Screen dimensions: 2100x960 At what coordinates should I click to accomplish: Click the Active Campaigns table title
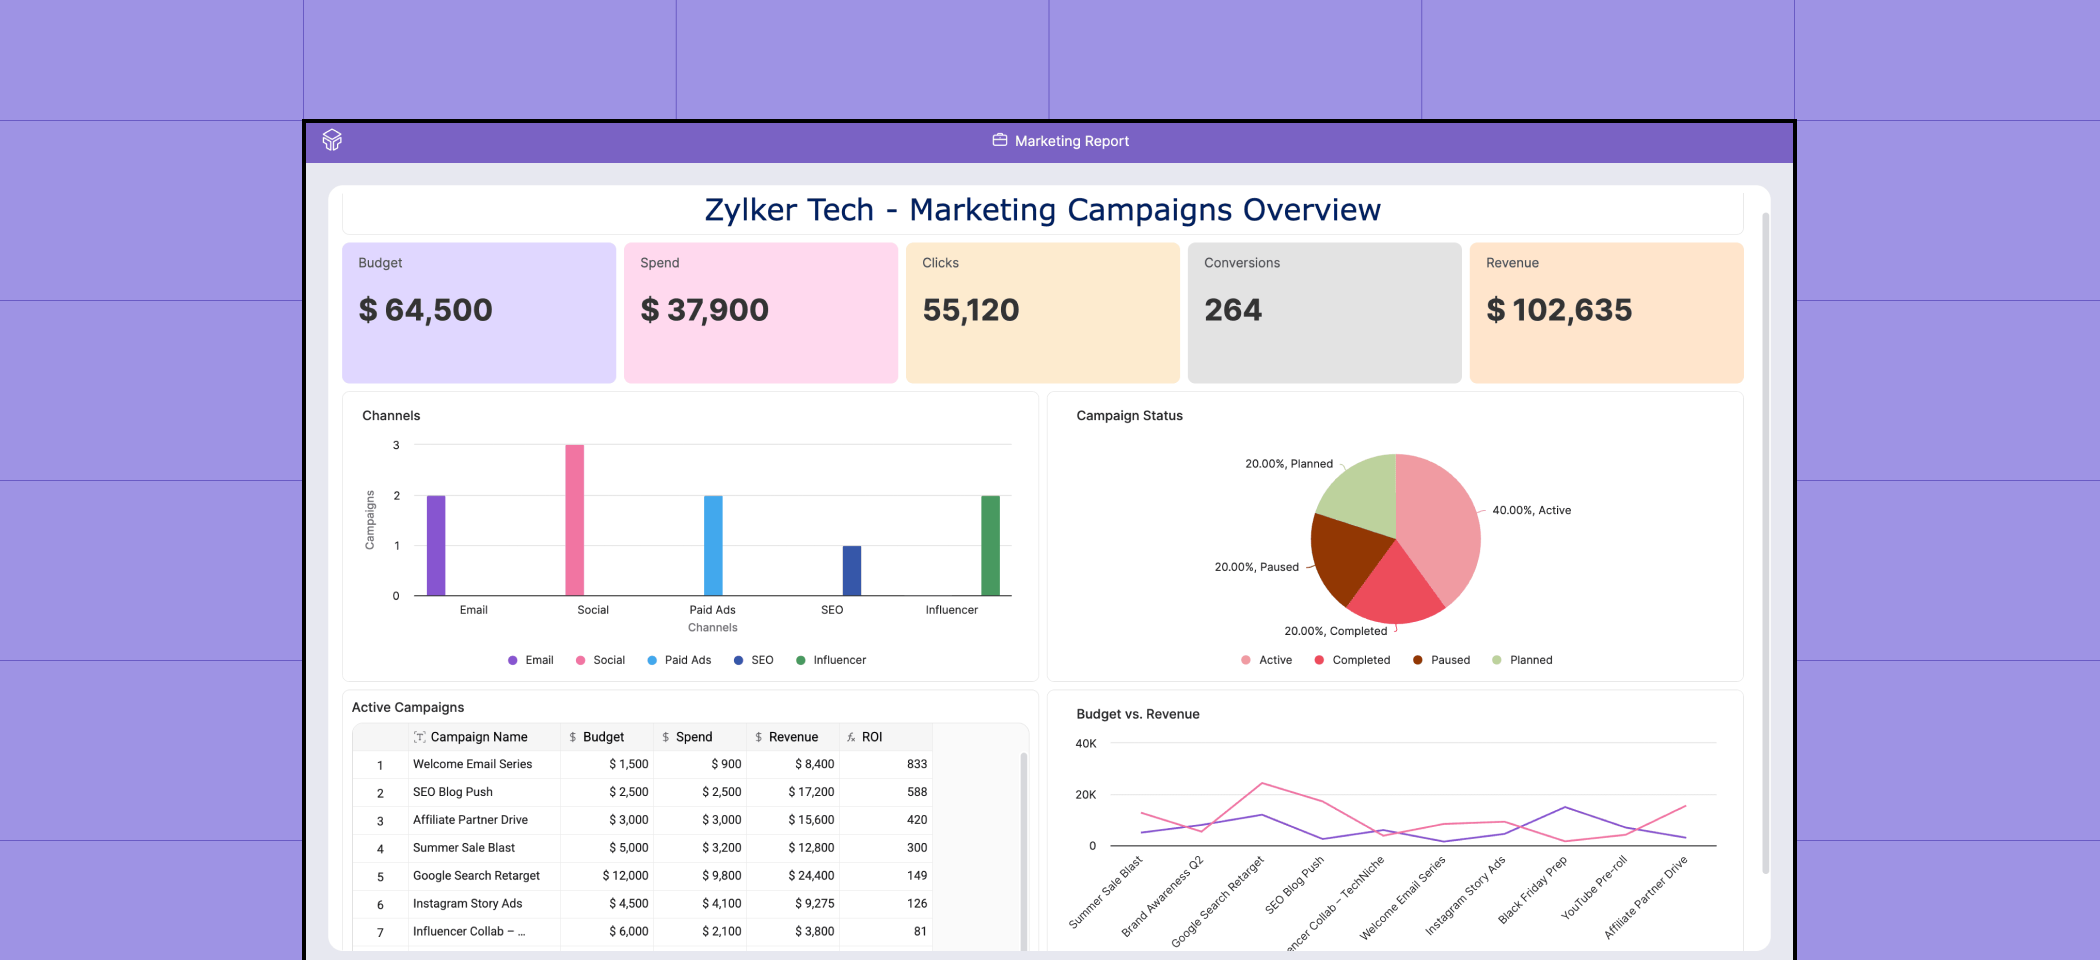[x=408, y=707]
